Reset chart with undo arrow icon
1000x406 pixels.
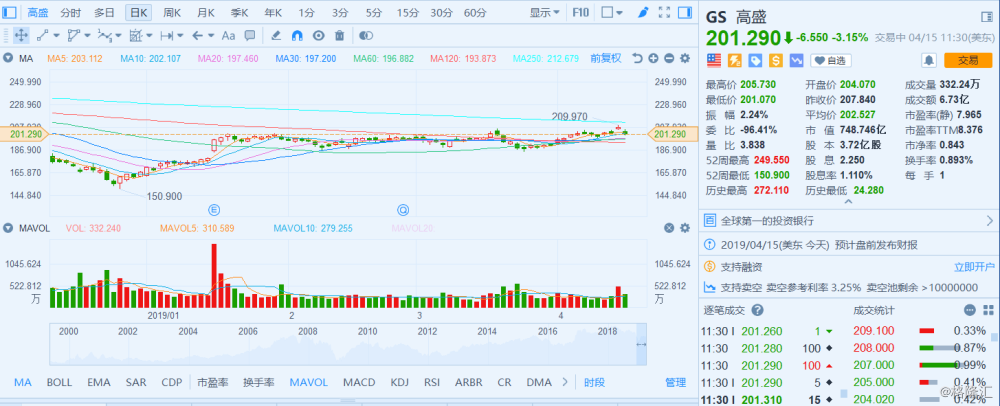tap(637, 58)
